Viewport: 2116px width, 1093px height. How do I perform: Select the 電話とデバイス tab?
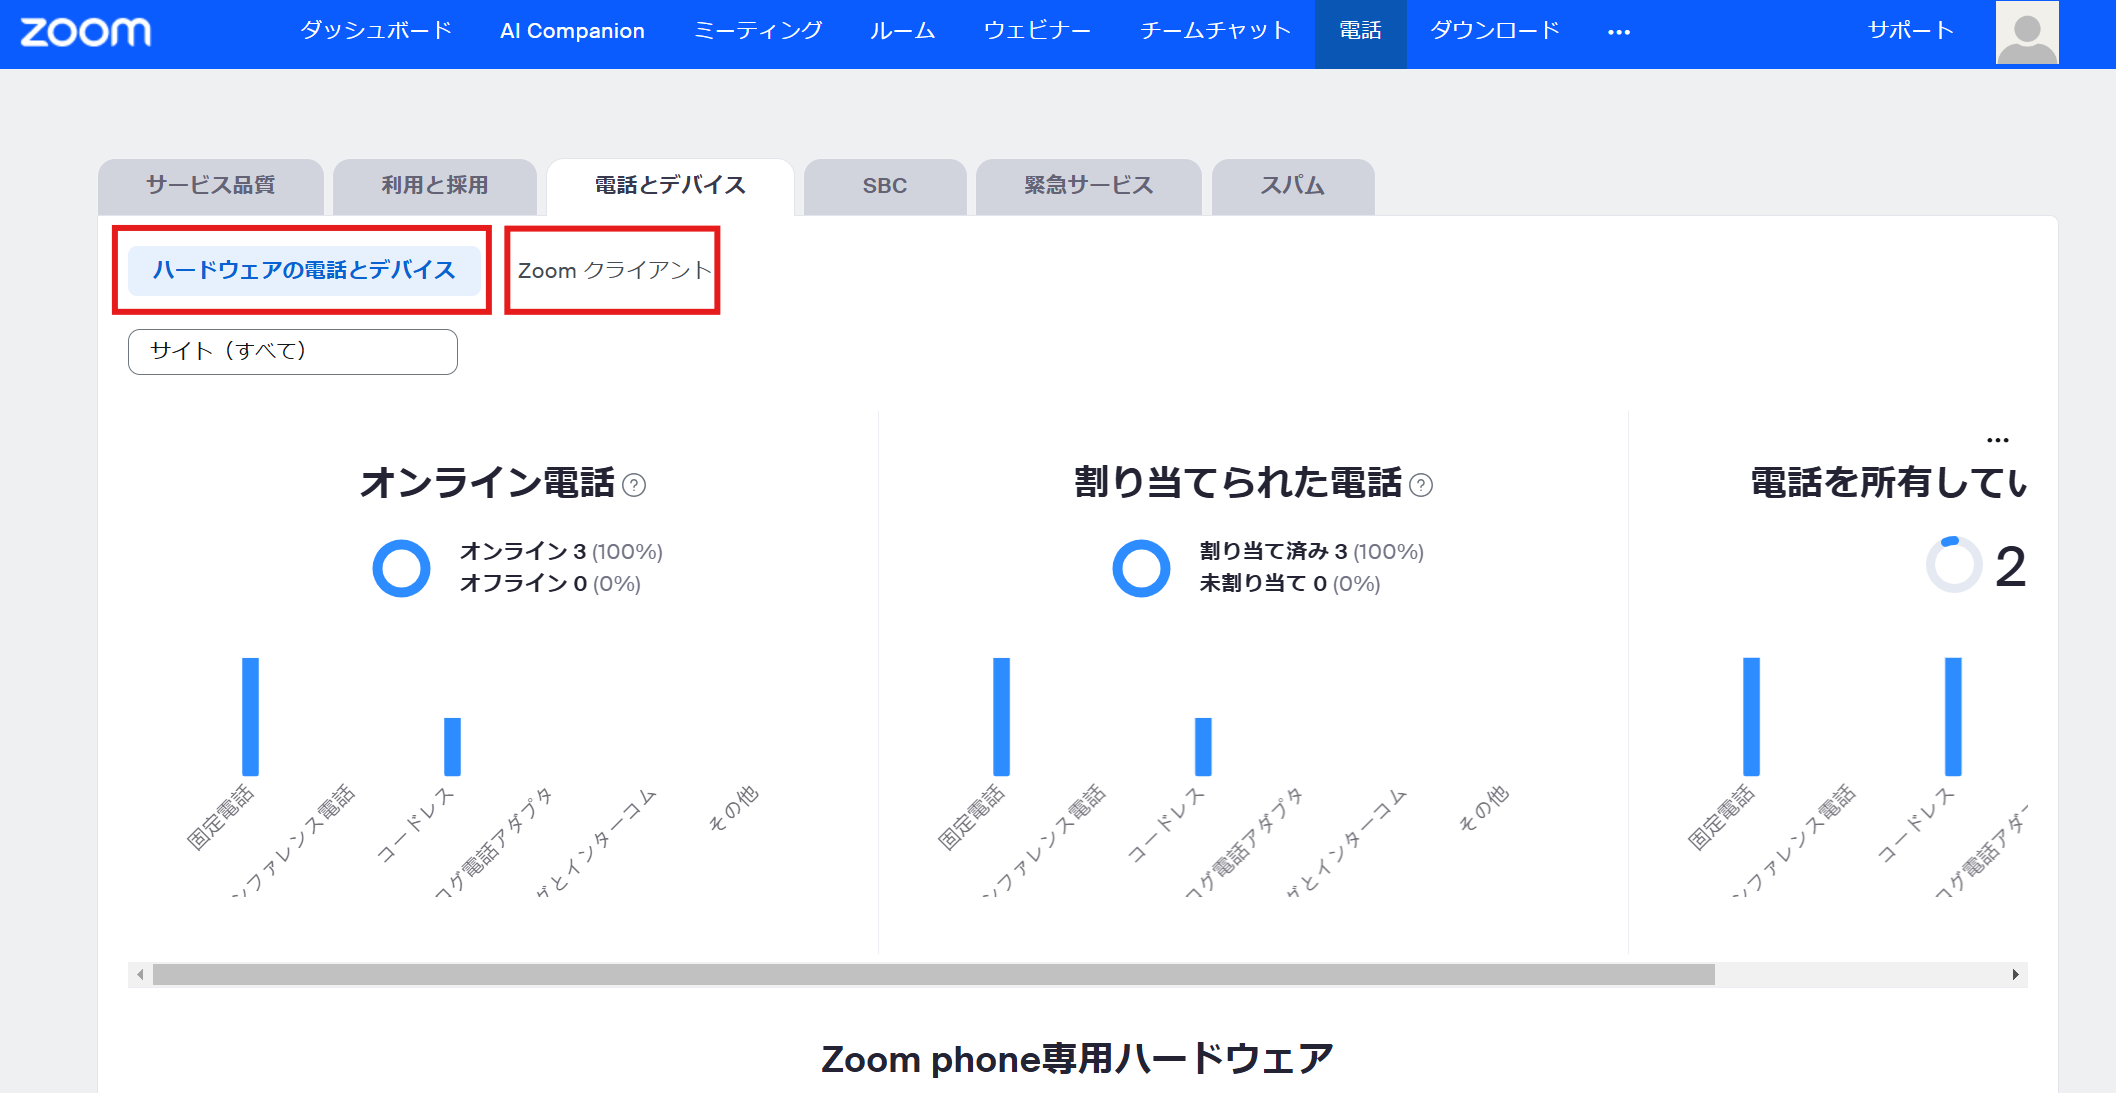[x=670, y=187]
